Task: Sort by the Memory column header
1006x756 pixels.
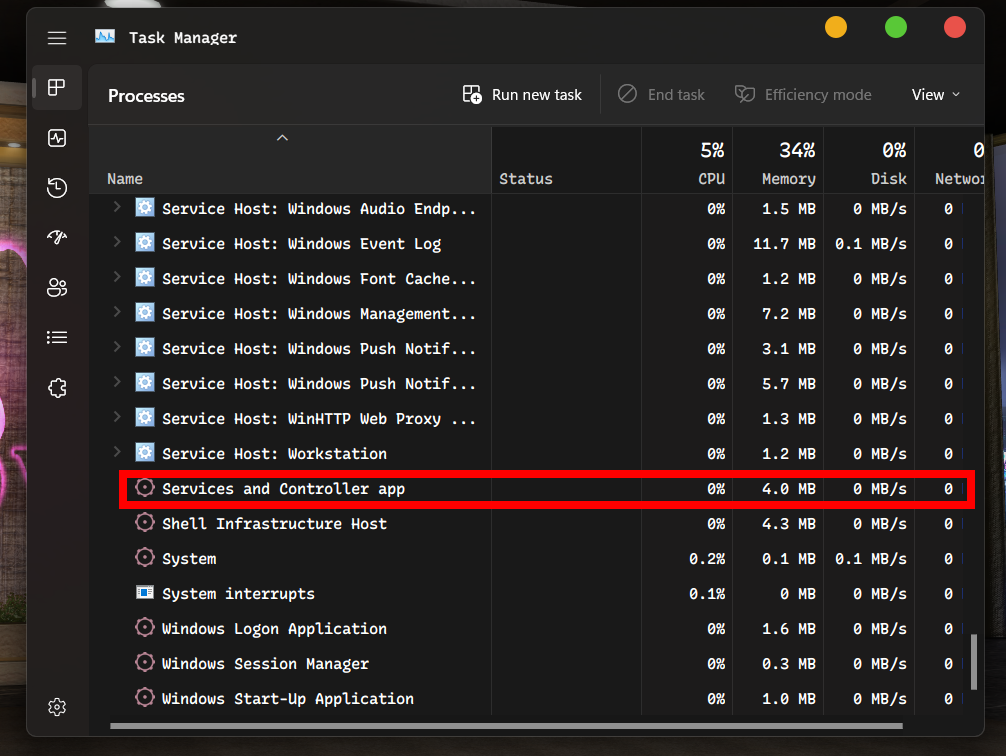Action: coord(778,160)
